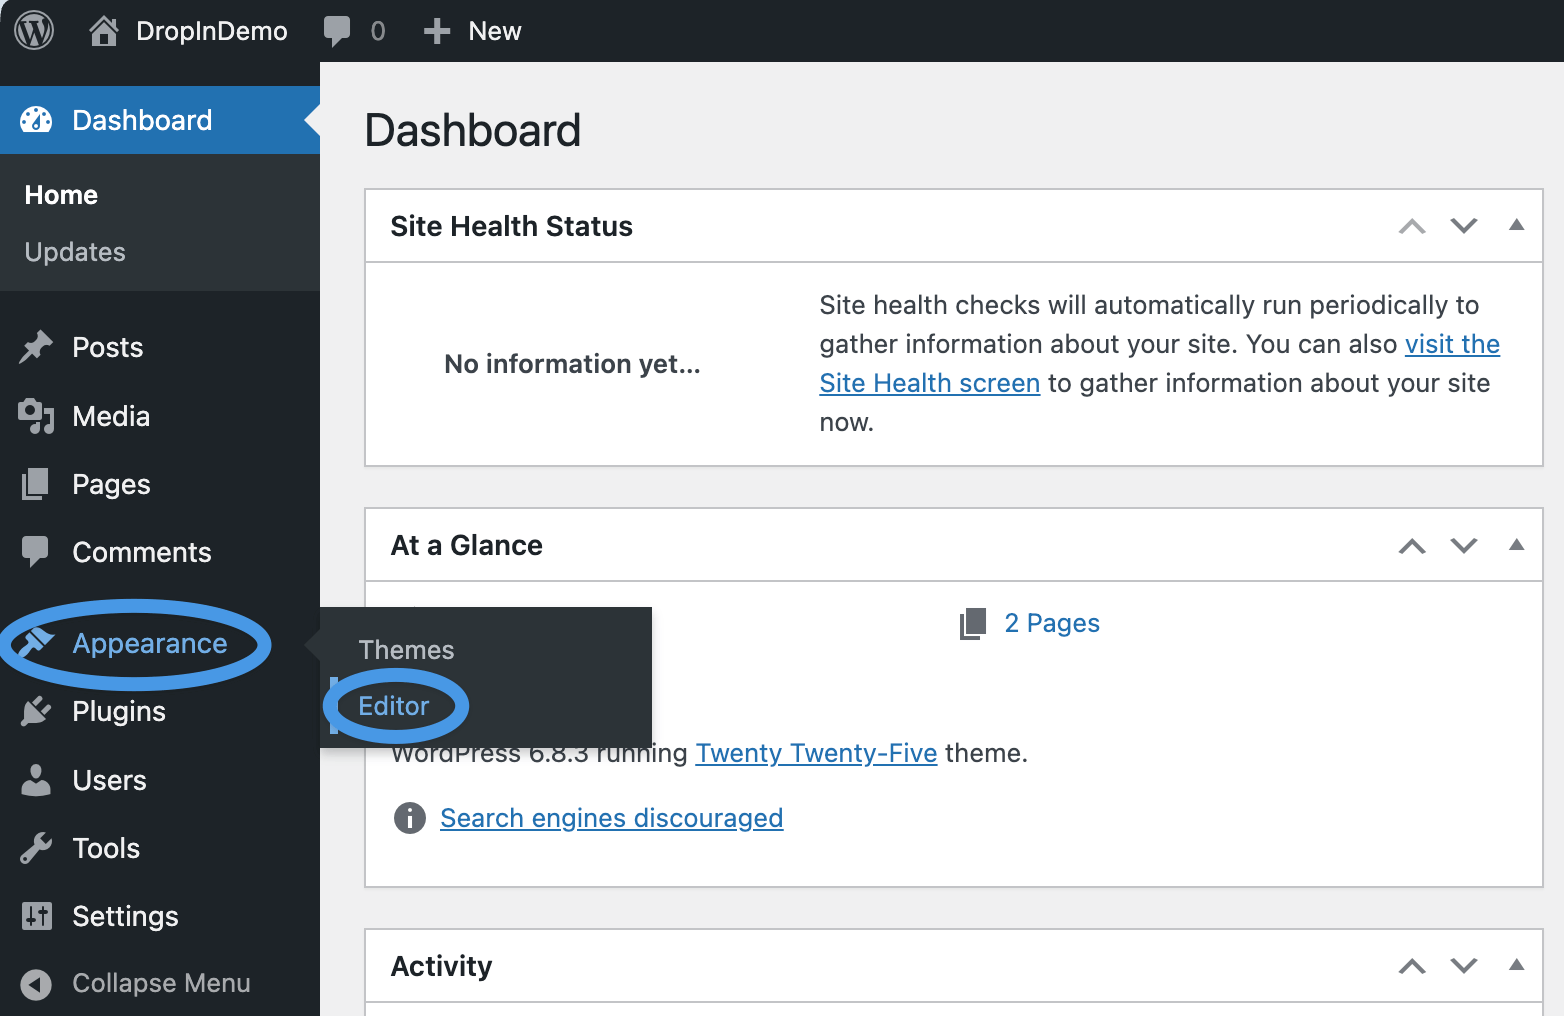Screen dimensions: 1564x1016
Task: Follow the Twenty Twenty-Five theme link
Action: click(816, 753)
